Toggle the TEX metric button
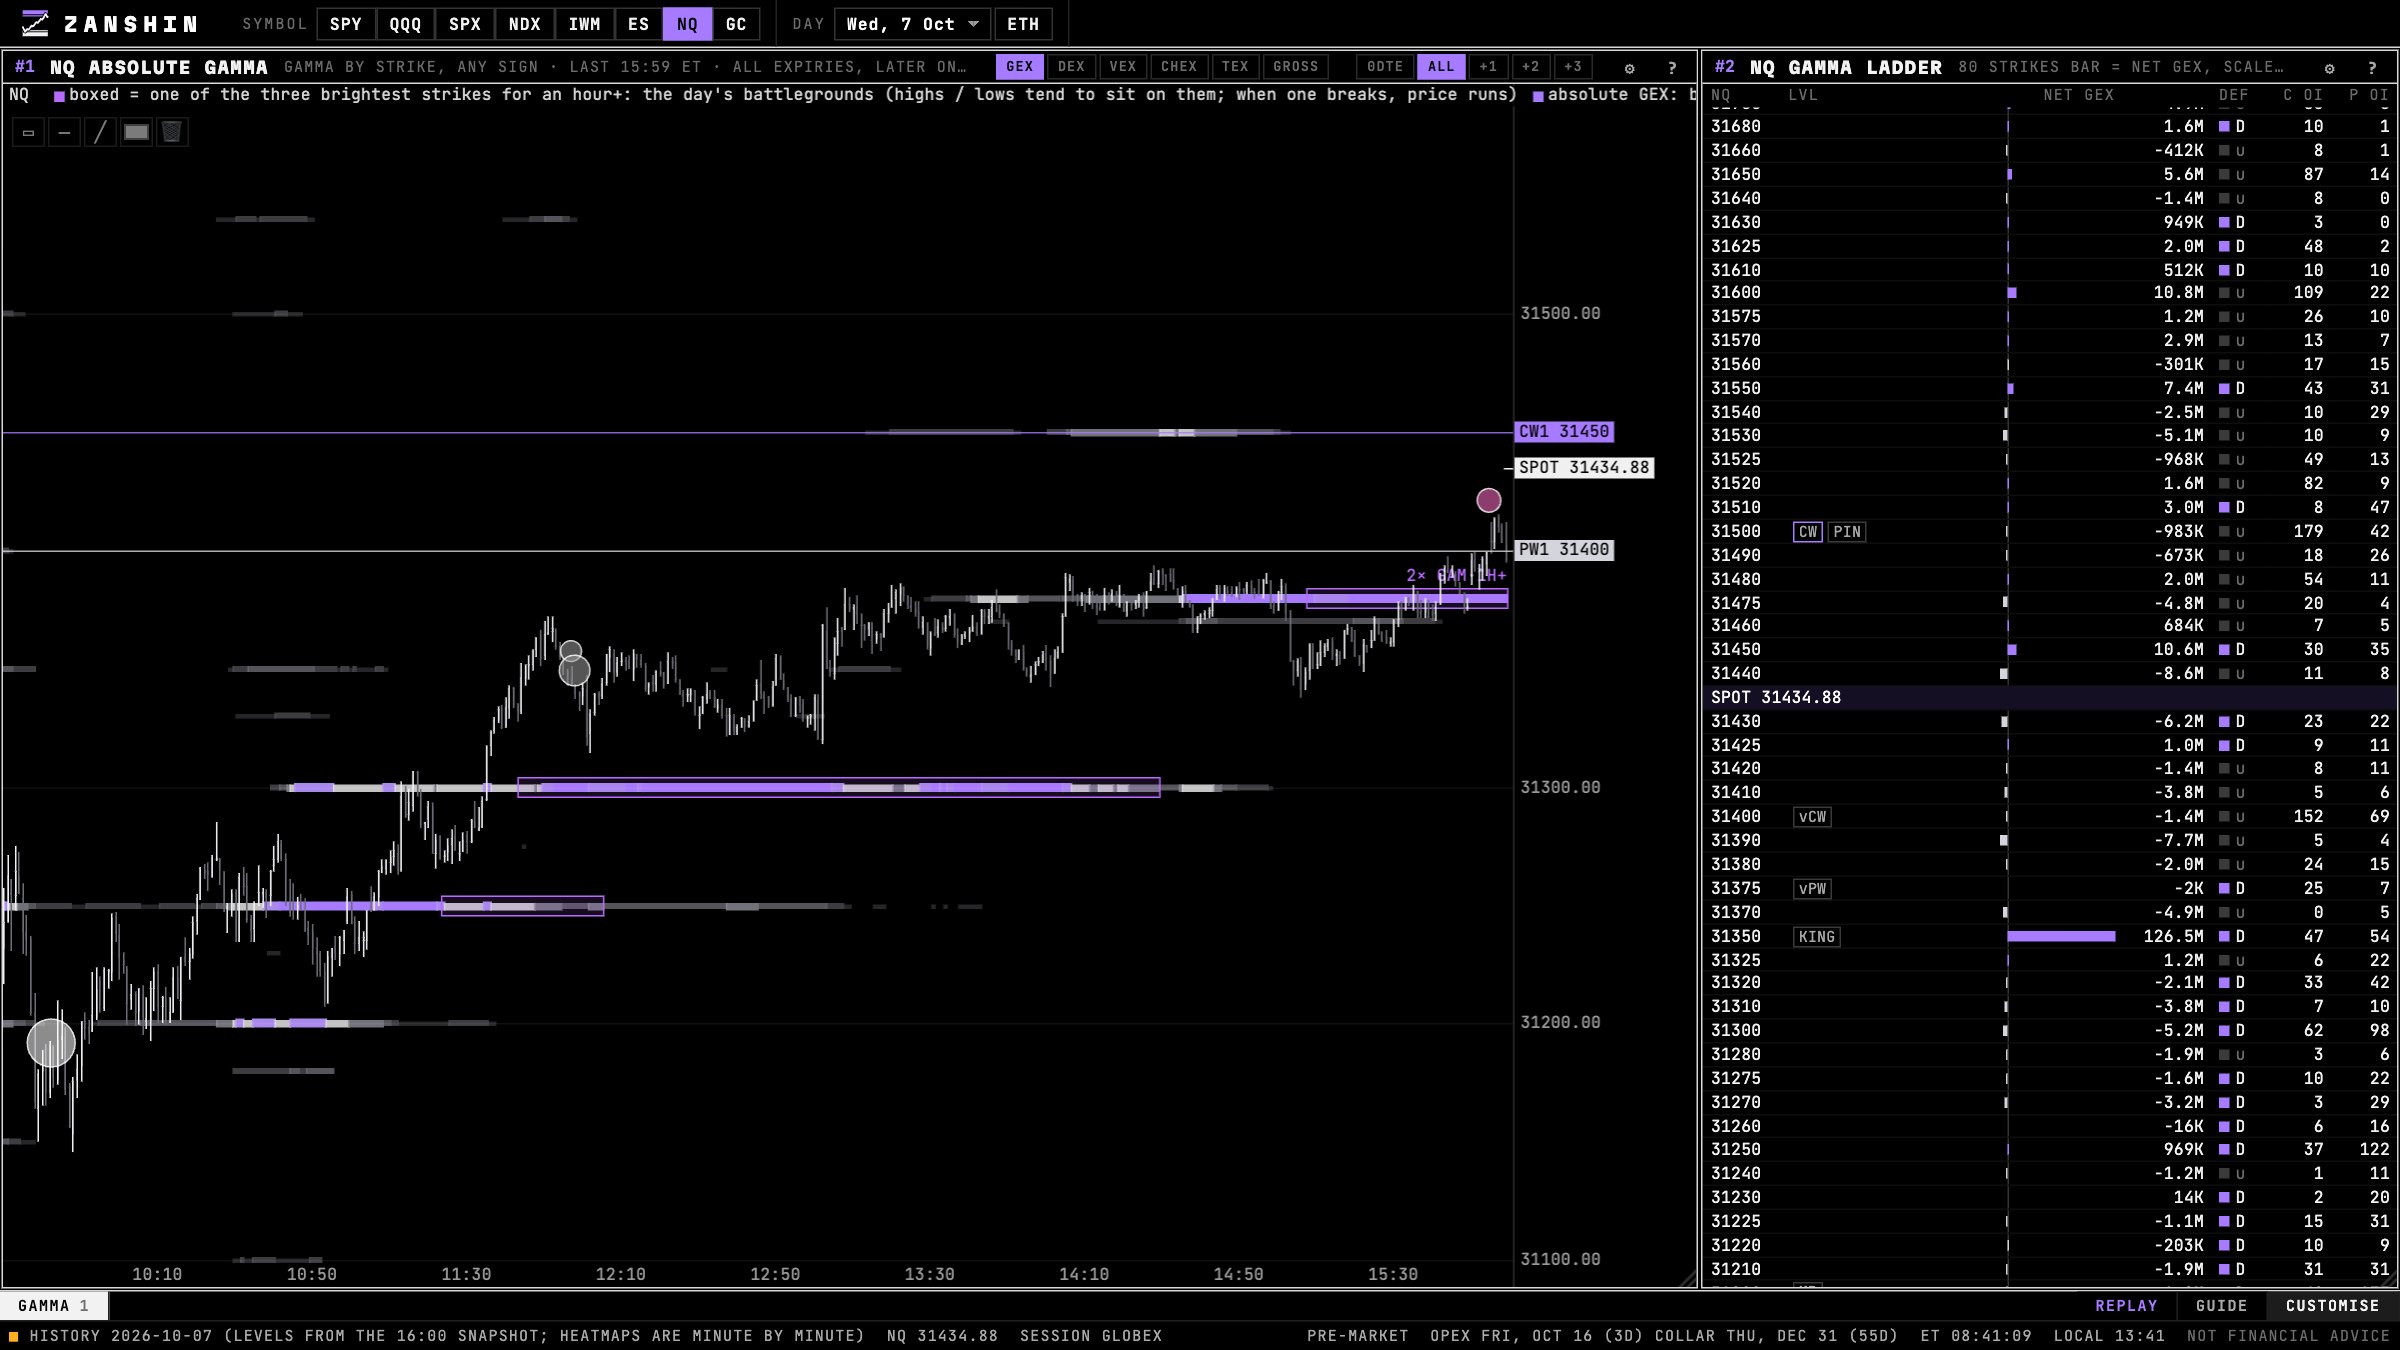 click(1235, 67)
